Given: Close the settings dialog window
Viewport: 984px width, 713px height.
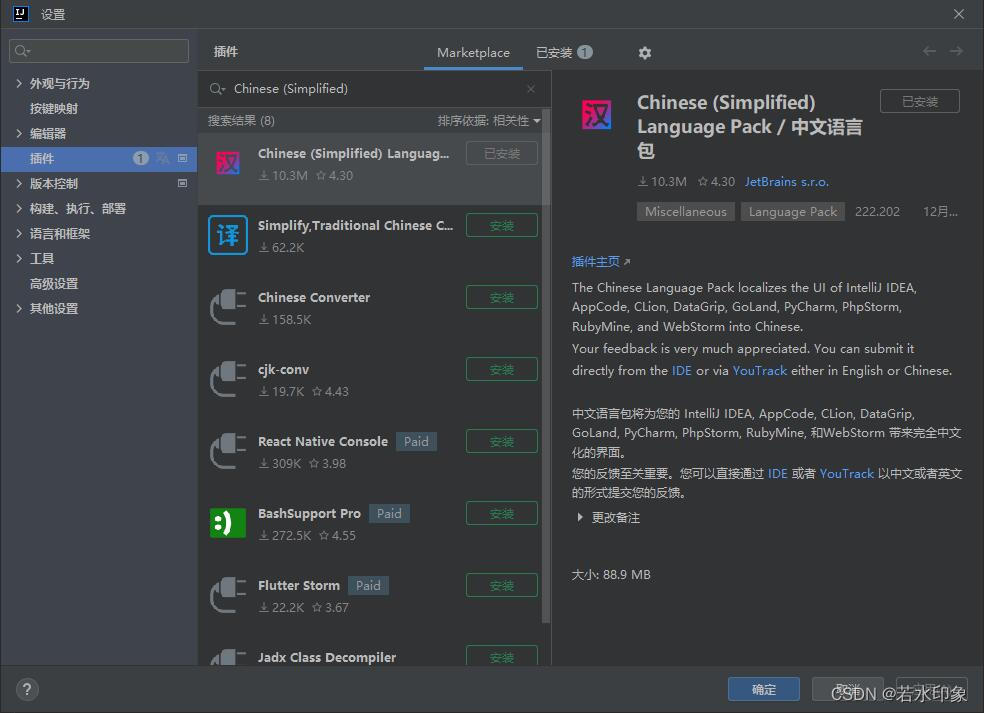Looking at the screenshot, I should pos(958,14).
